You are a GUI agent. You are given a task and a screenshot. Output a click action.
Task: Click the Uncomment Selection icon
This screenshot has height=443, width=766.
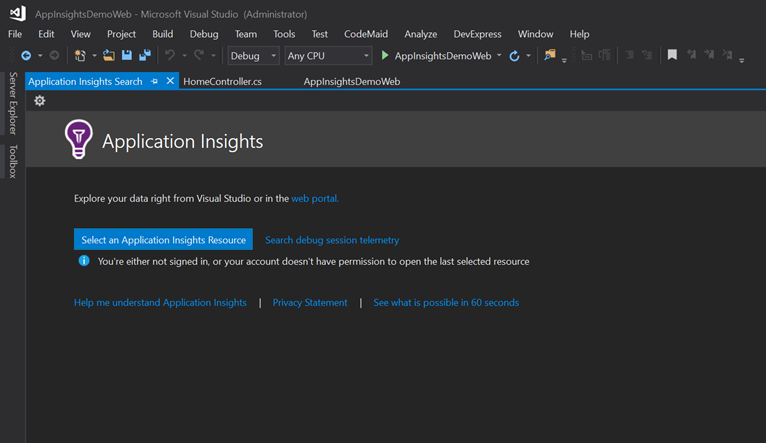647,55
